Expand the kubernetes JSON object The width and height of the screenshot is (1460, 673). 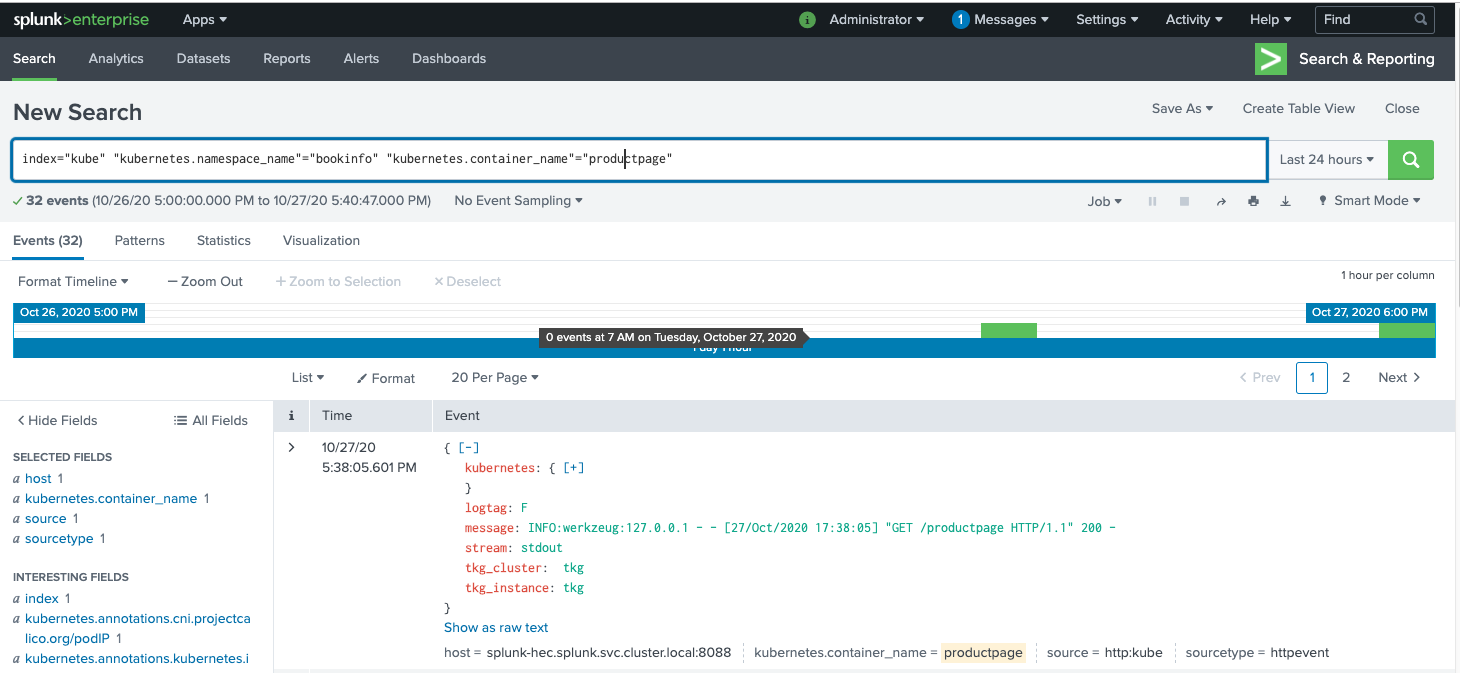coord(574,468)
